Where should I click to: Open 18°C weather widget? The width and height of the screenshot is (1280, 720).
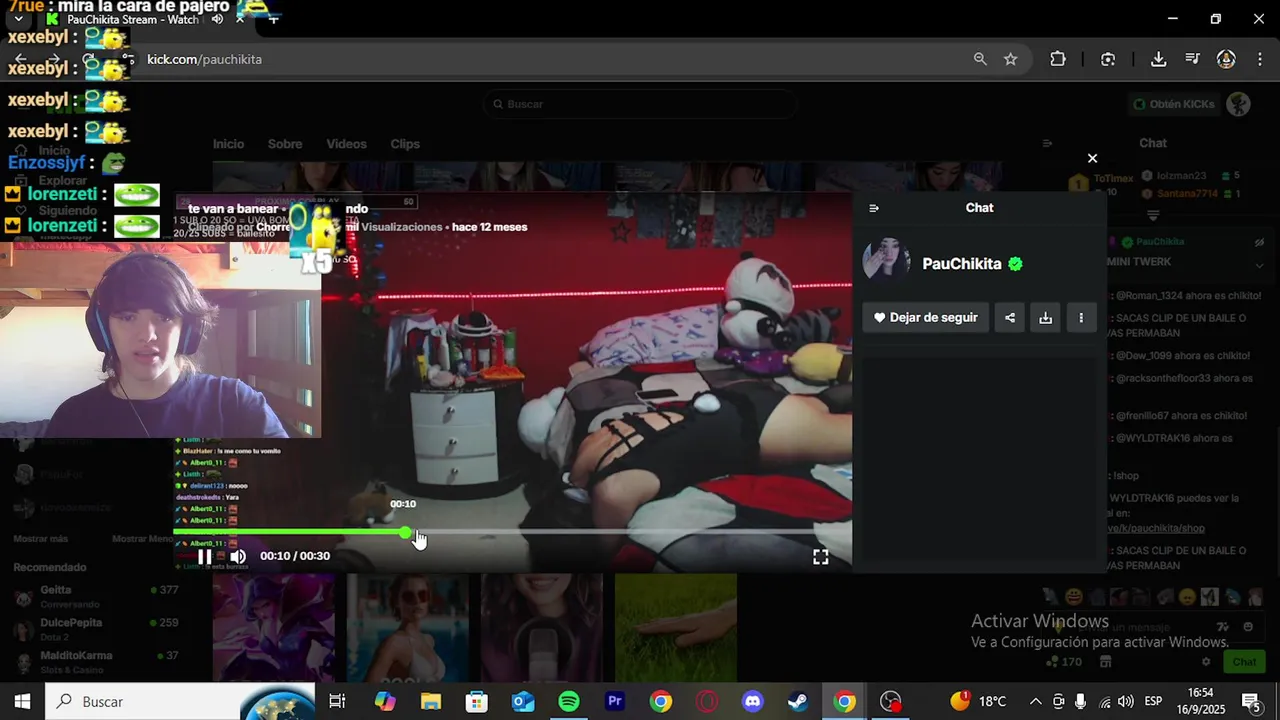point(979,702)
